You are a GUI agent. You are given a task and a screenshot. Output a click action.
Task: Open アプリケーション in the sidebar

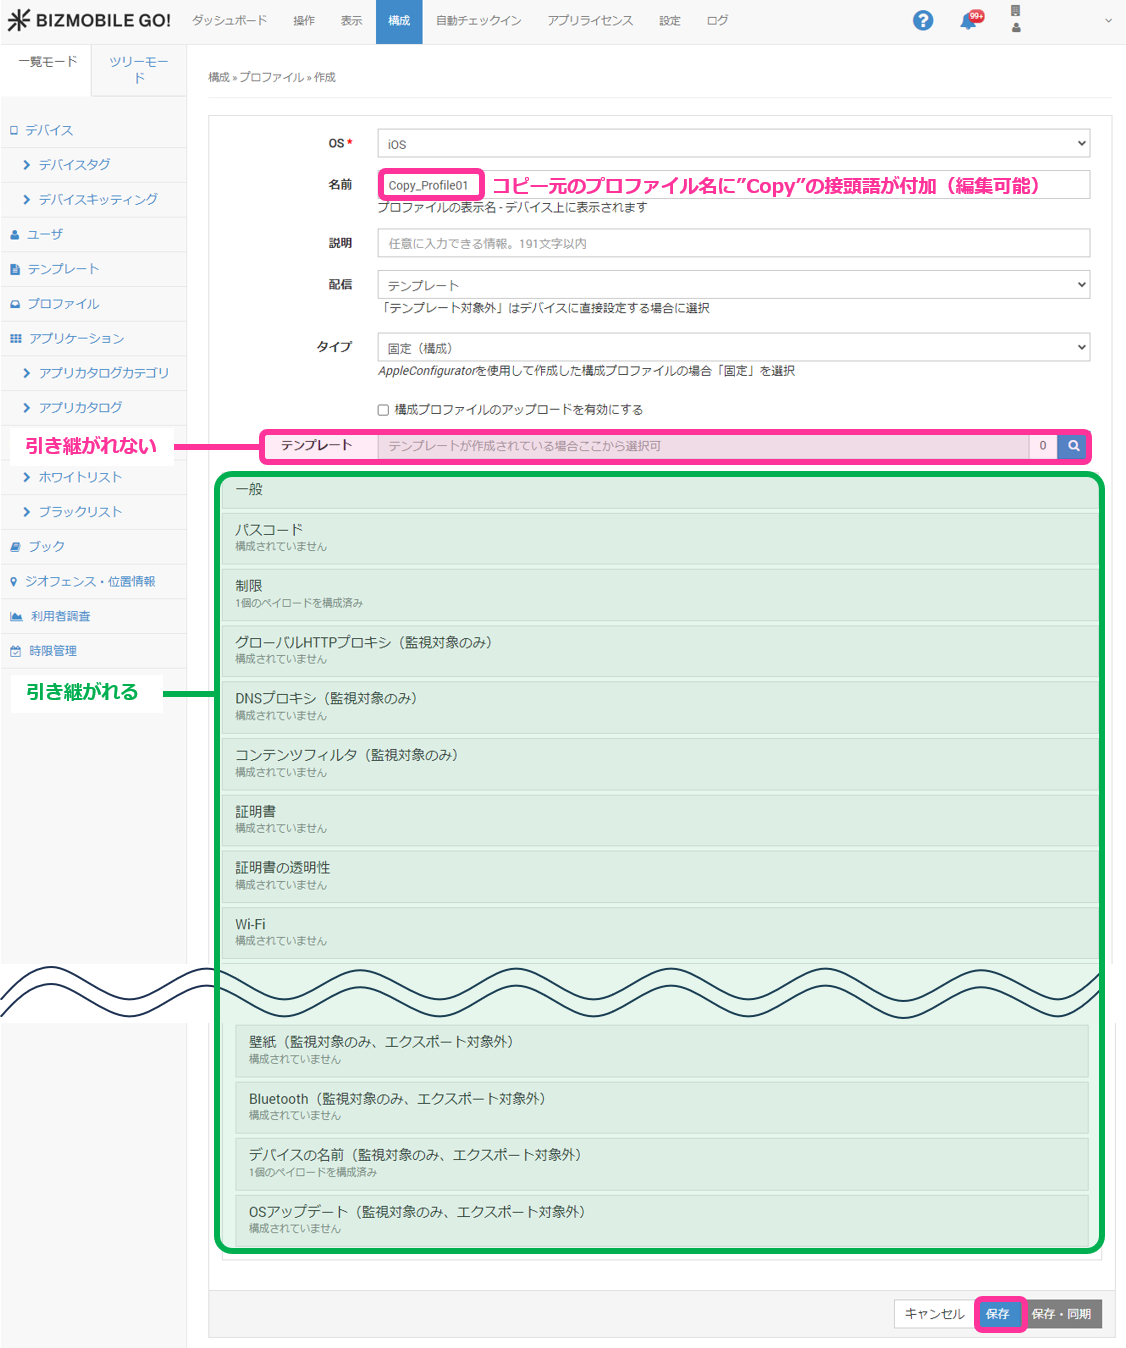point(76,338)
